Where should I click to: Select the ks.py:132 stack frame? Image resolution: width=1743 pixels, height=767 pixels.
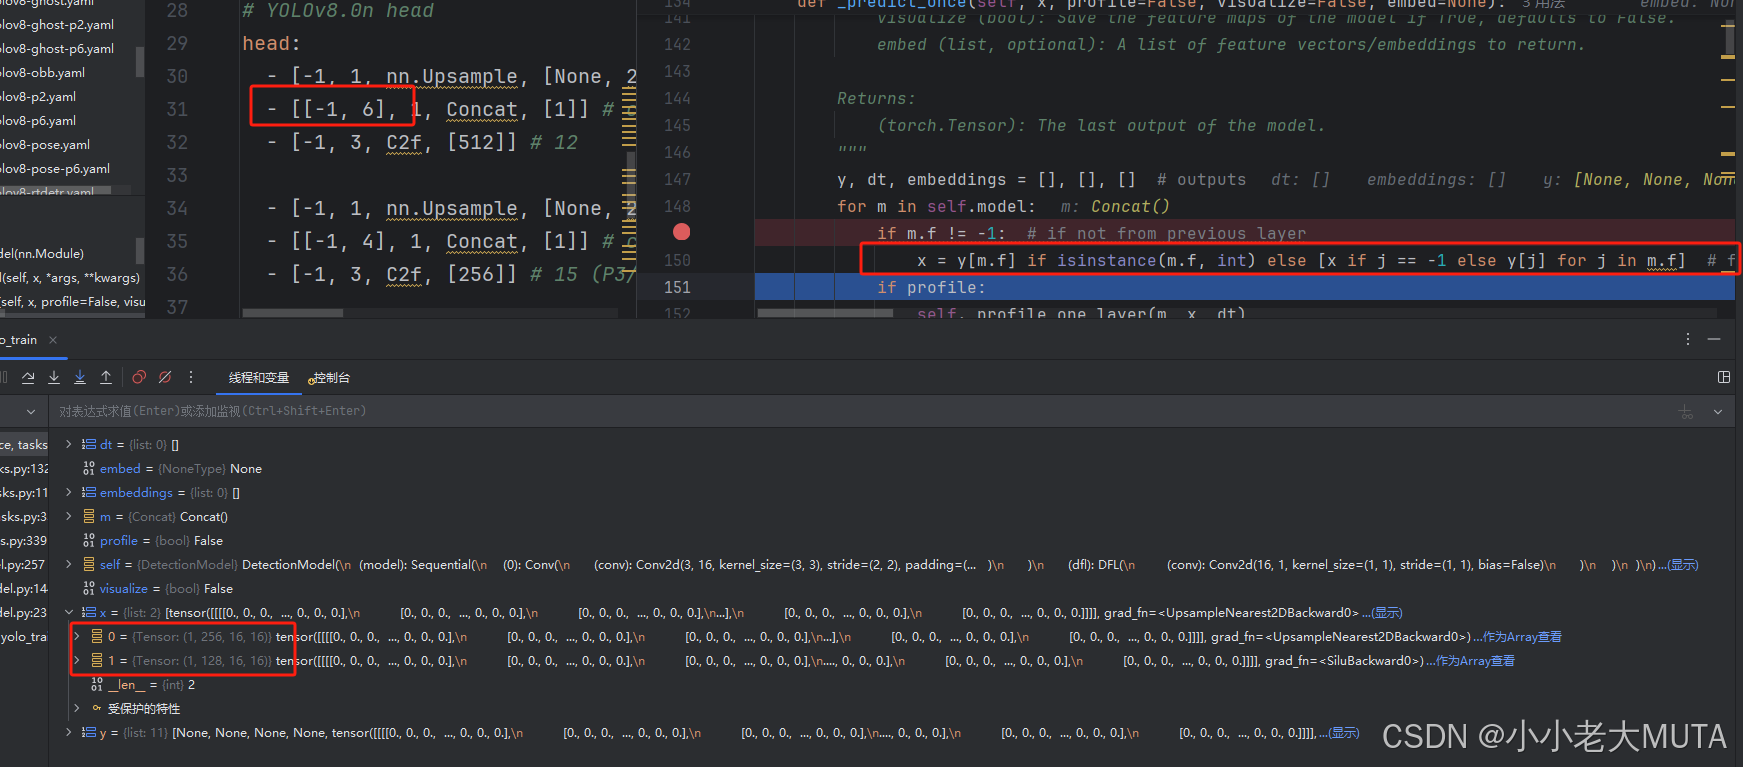point(24,468)
